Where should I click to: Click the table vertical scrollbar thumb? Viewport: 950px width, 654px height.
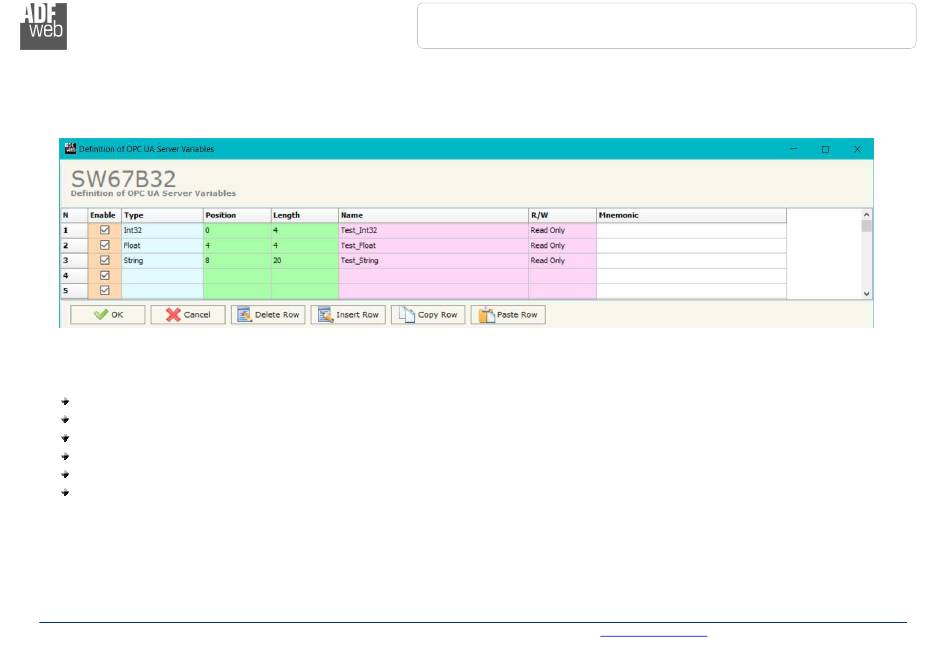(866, 226)
